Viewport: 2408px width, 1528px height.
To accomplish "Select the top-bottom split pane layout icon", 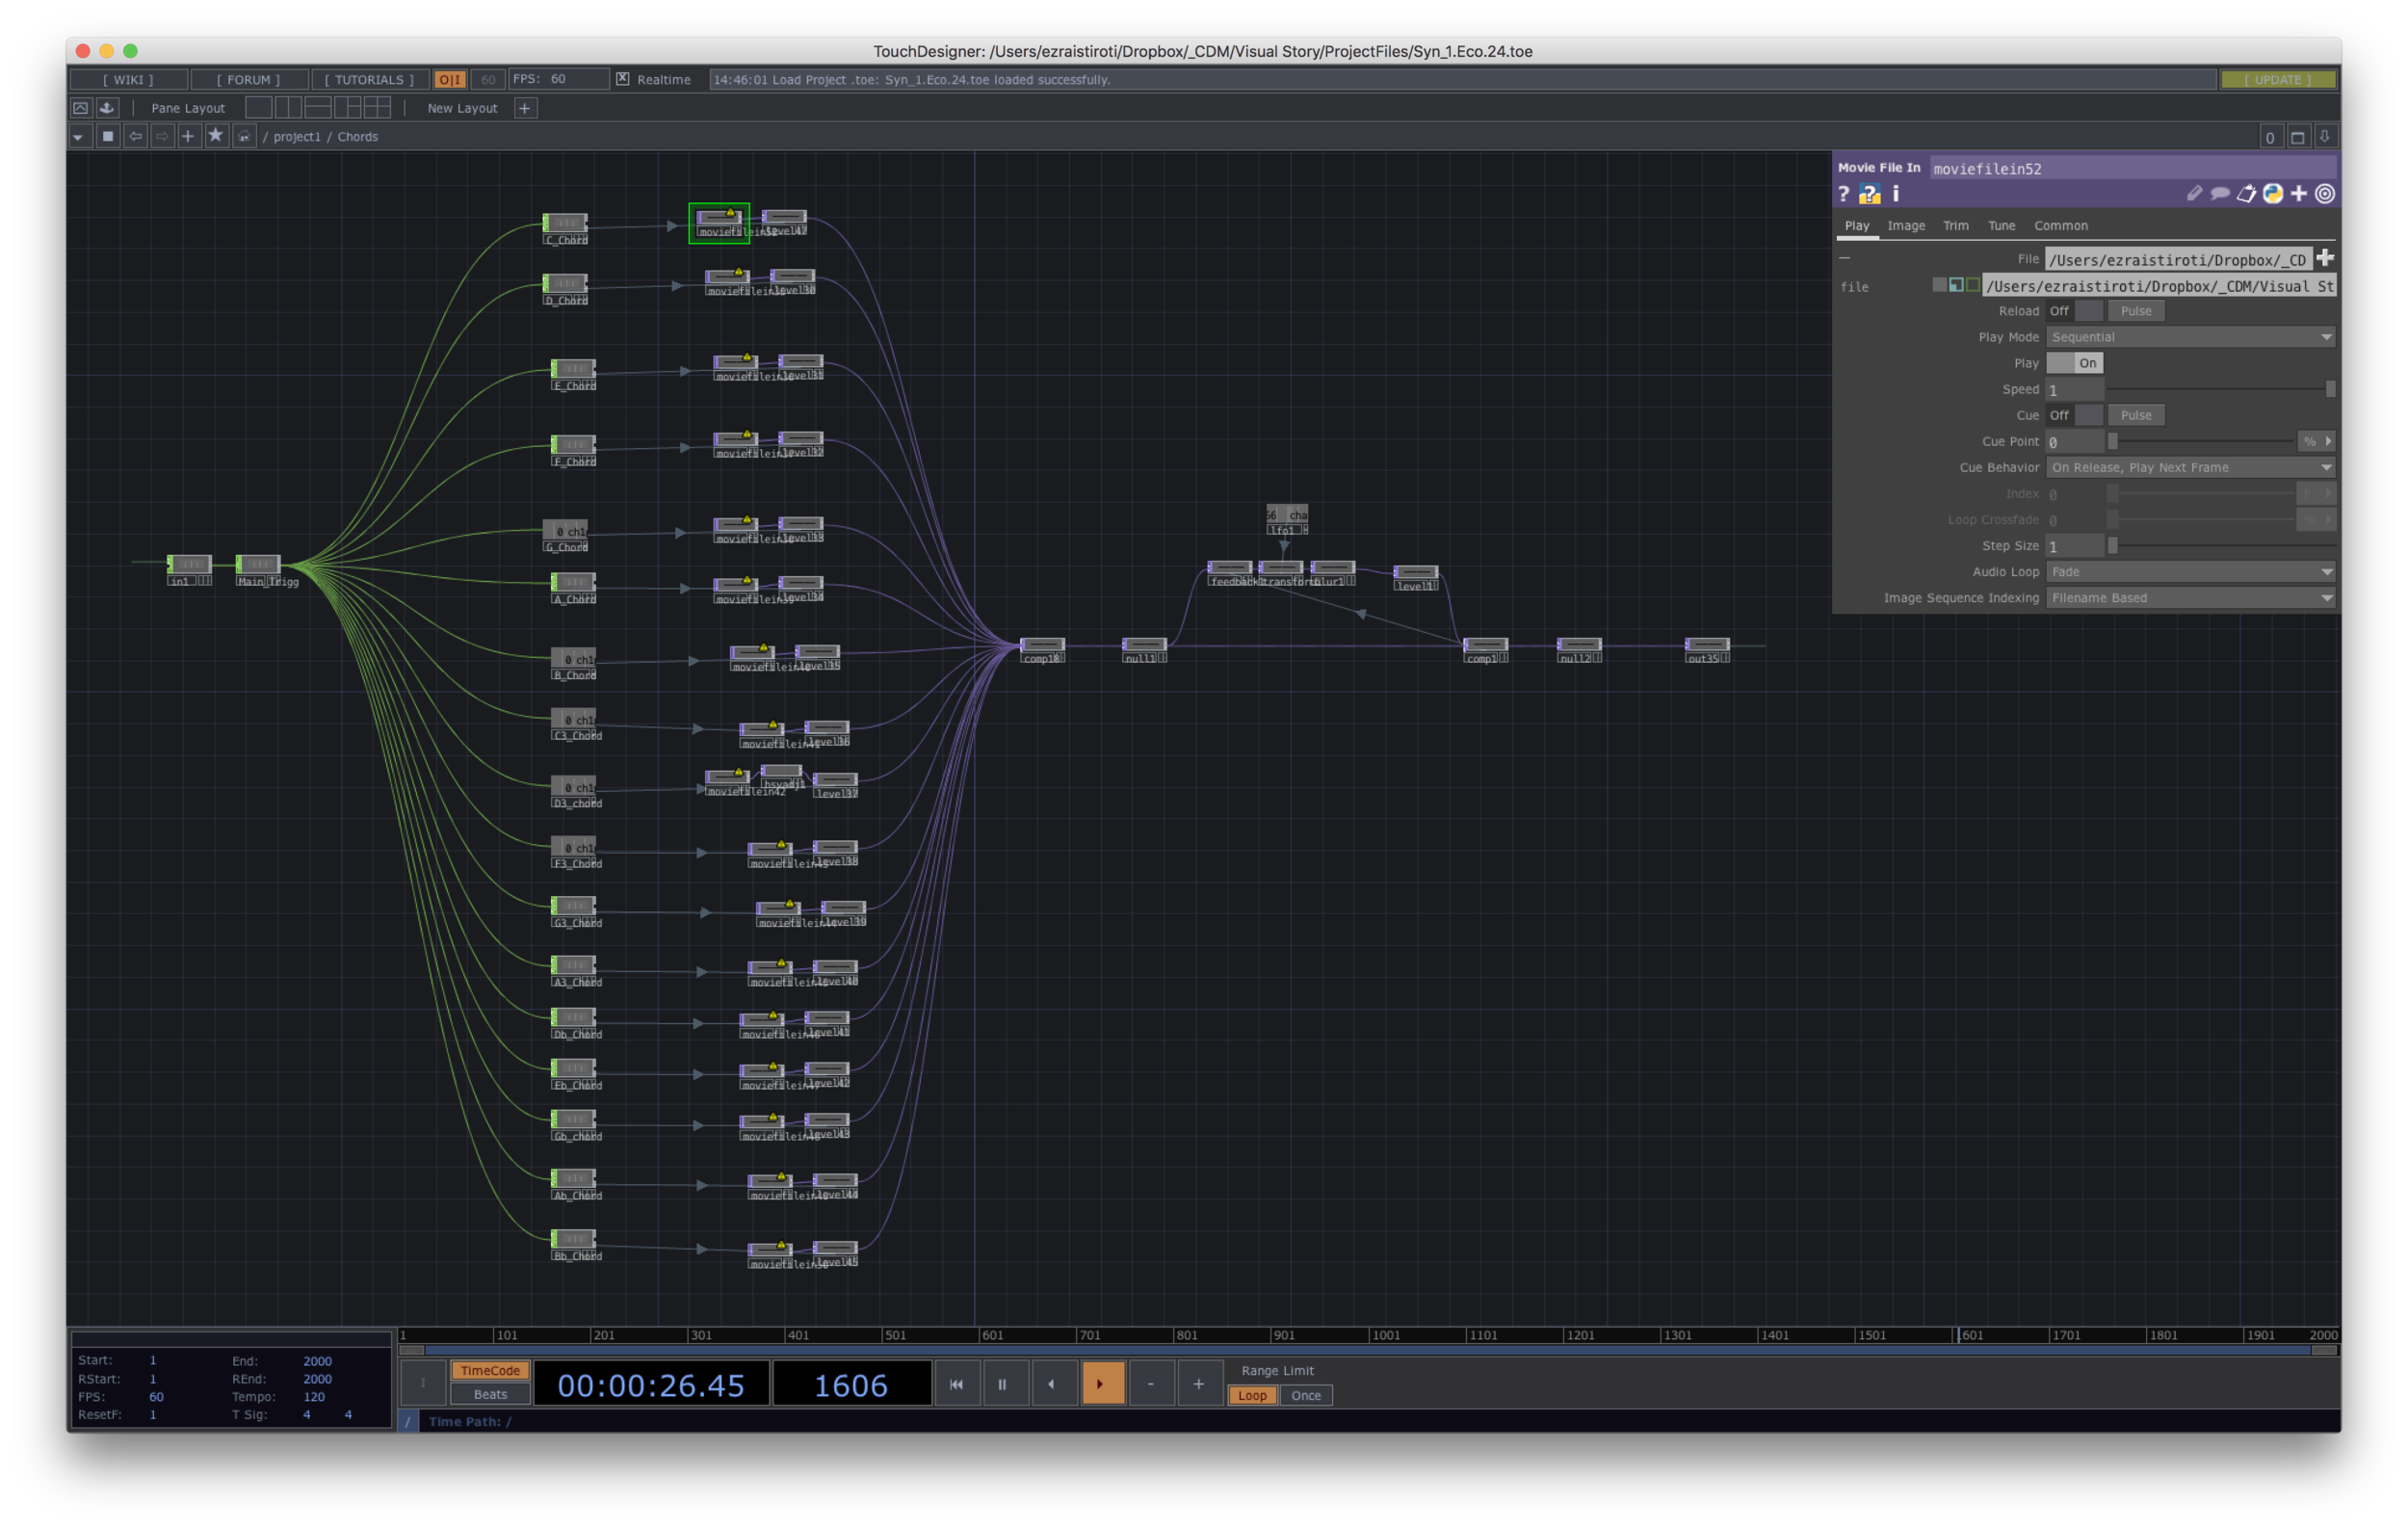I will tap(318, 107).
